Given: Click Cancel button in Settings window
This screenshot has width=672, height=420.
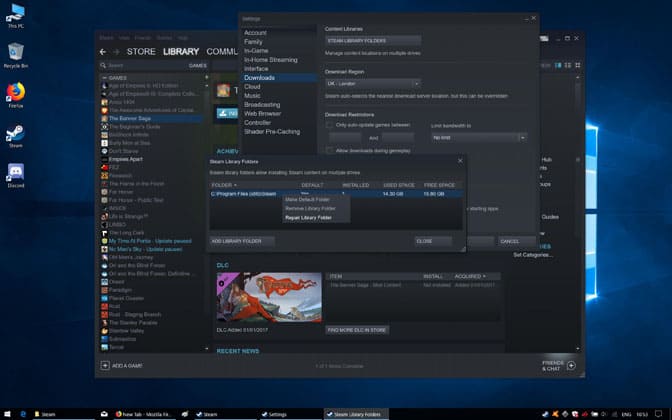Looking at the screenshot, I should tap(517, 241).
